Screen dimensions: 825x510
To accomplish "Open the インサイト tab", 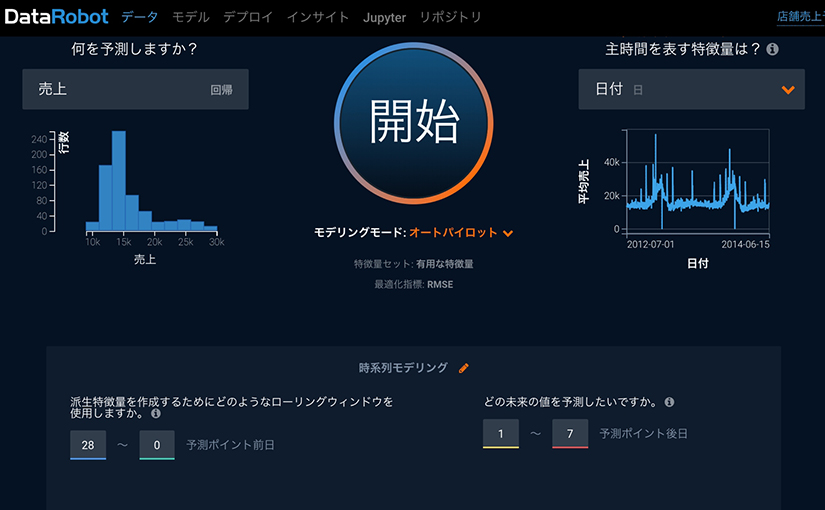I will [x=318, y=17].
